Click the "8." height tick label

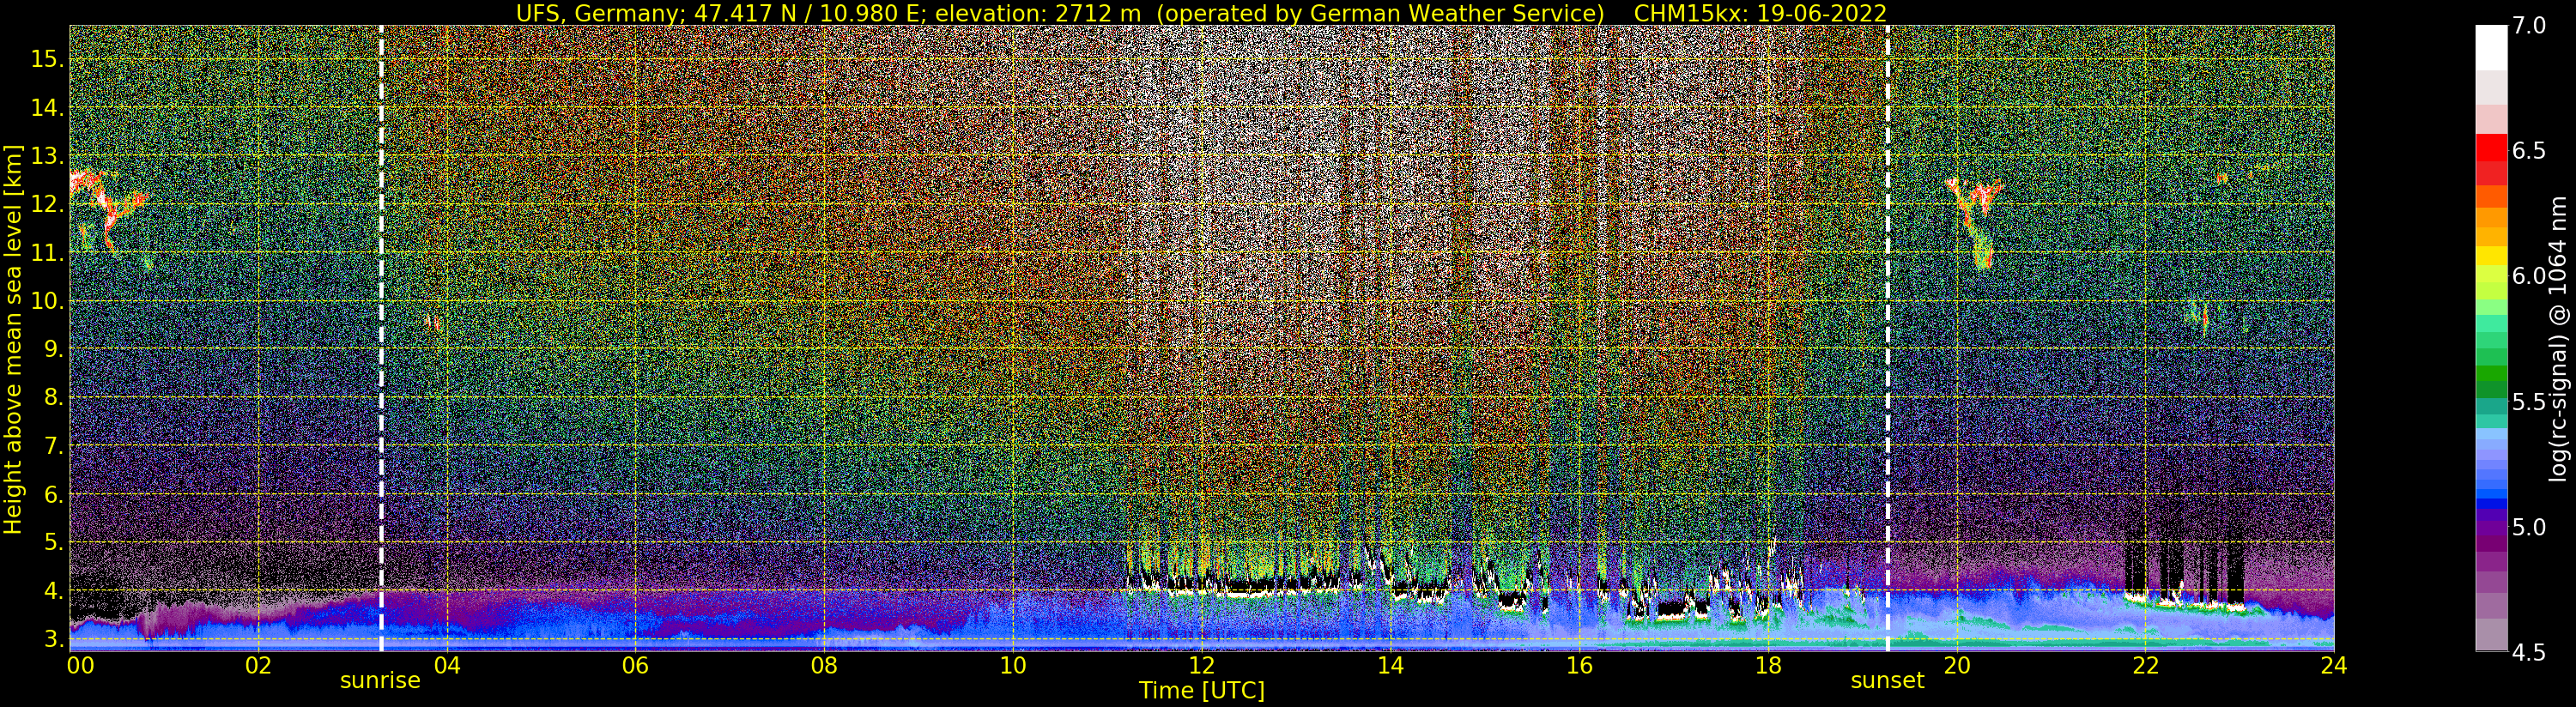tap(53, 397)
